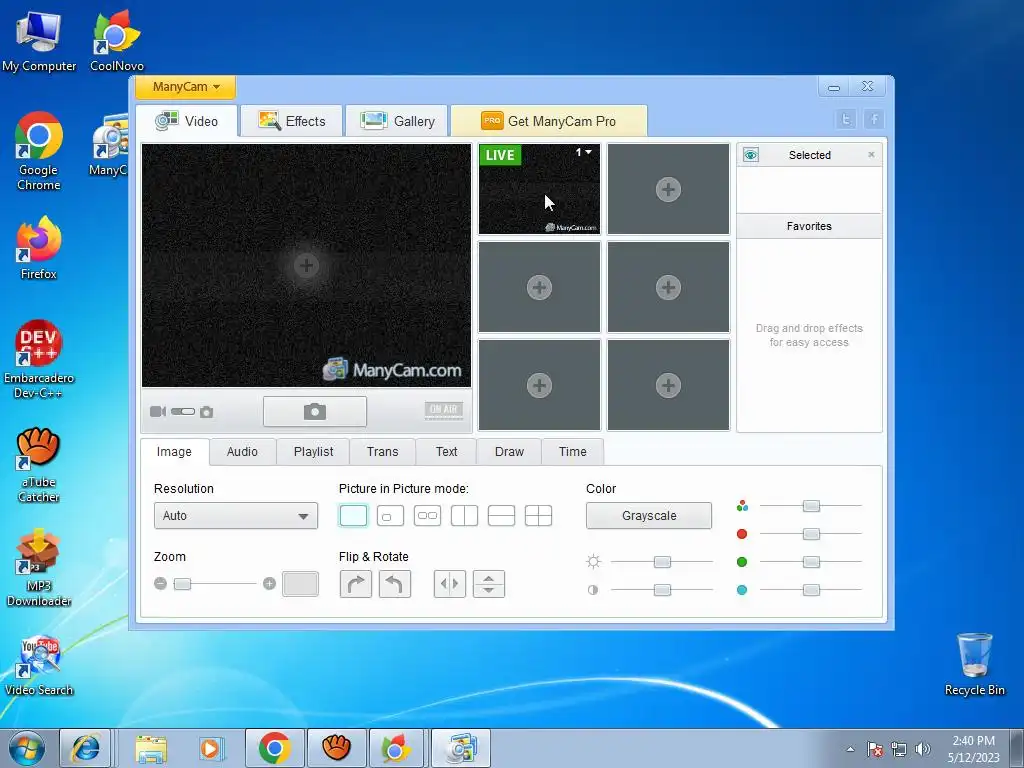The image size is (1024, 768).
Task: Select two small windows PiP mode
Action: 427,515
